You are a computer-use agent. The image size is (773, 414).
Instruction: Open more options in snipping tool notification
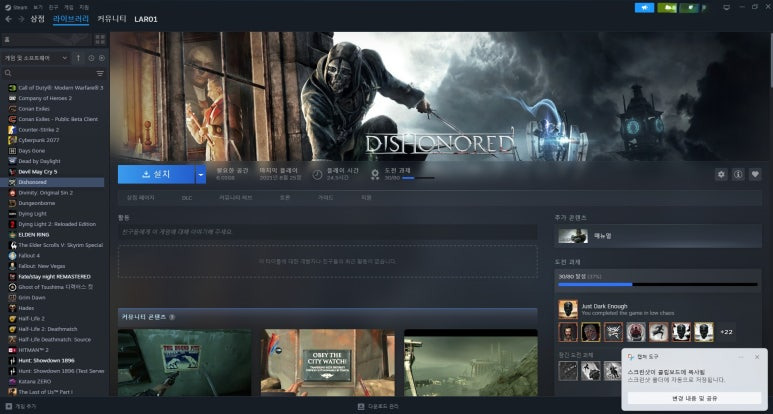[x=741, y=357]
